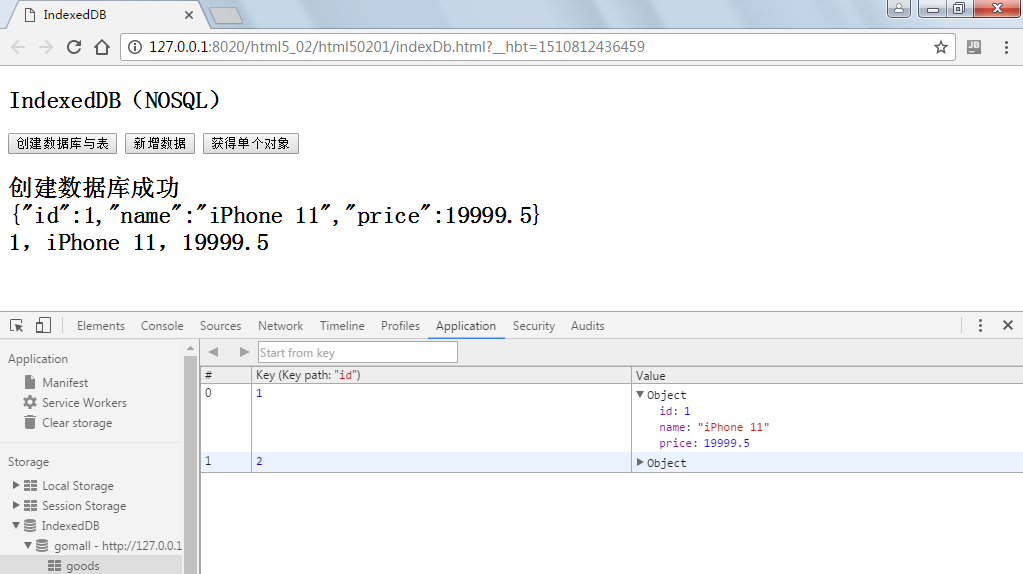Open Clear storage section
The width and height of the screenshot is (1023, 574).
coord(77,423)
